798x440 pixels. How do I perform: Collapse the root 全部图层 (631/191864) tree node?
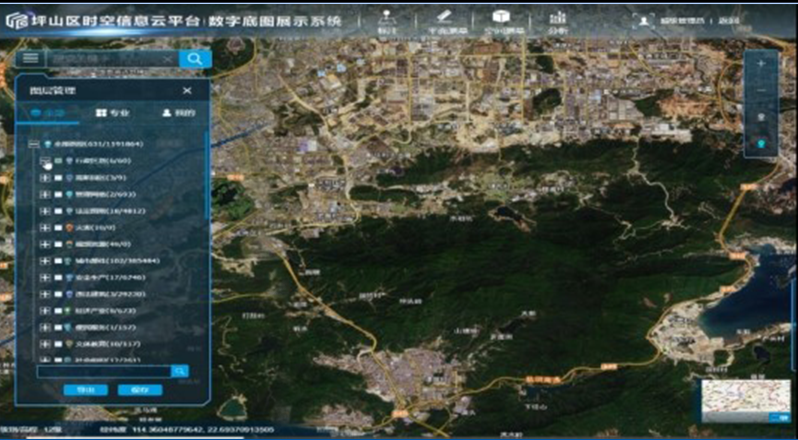click(32, 143)
